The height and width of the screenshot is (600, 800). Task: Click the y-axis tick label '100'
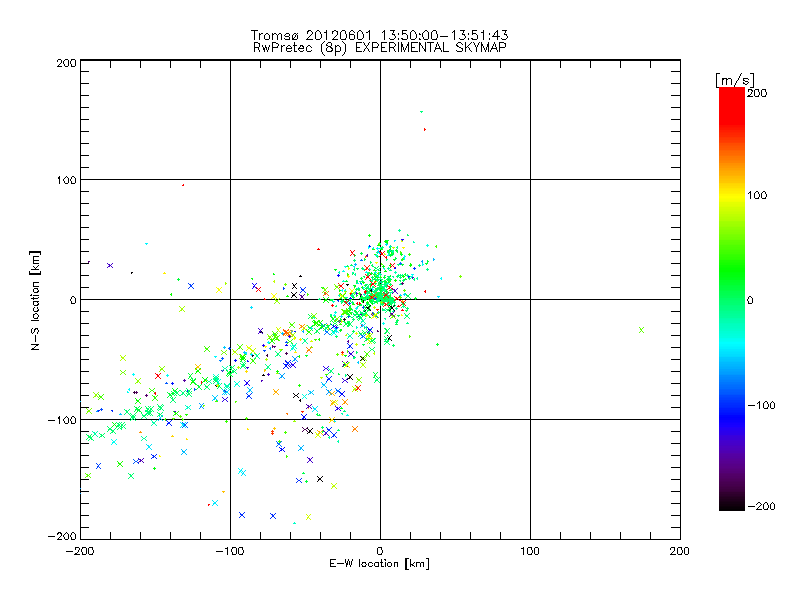tap(66, 180)
